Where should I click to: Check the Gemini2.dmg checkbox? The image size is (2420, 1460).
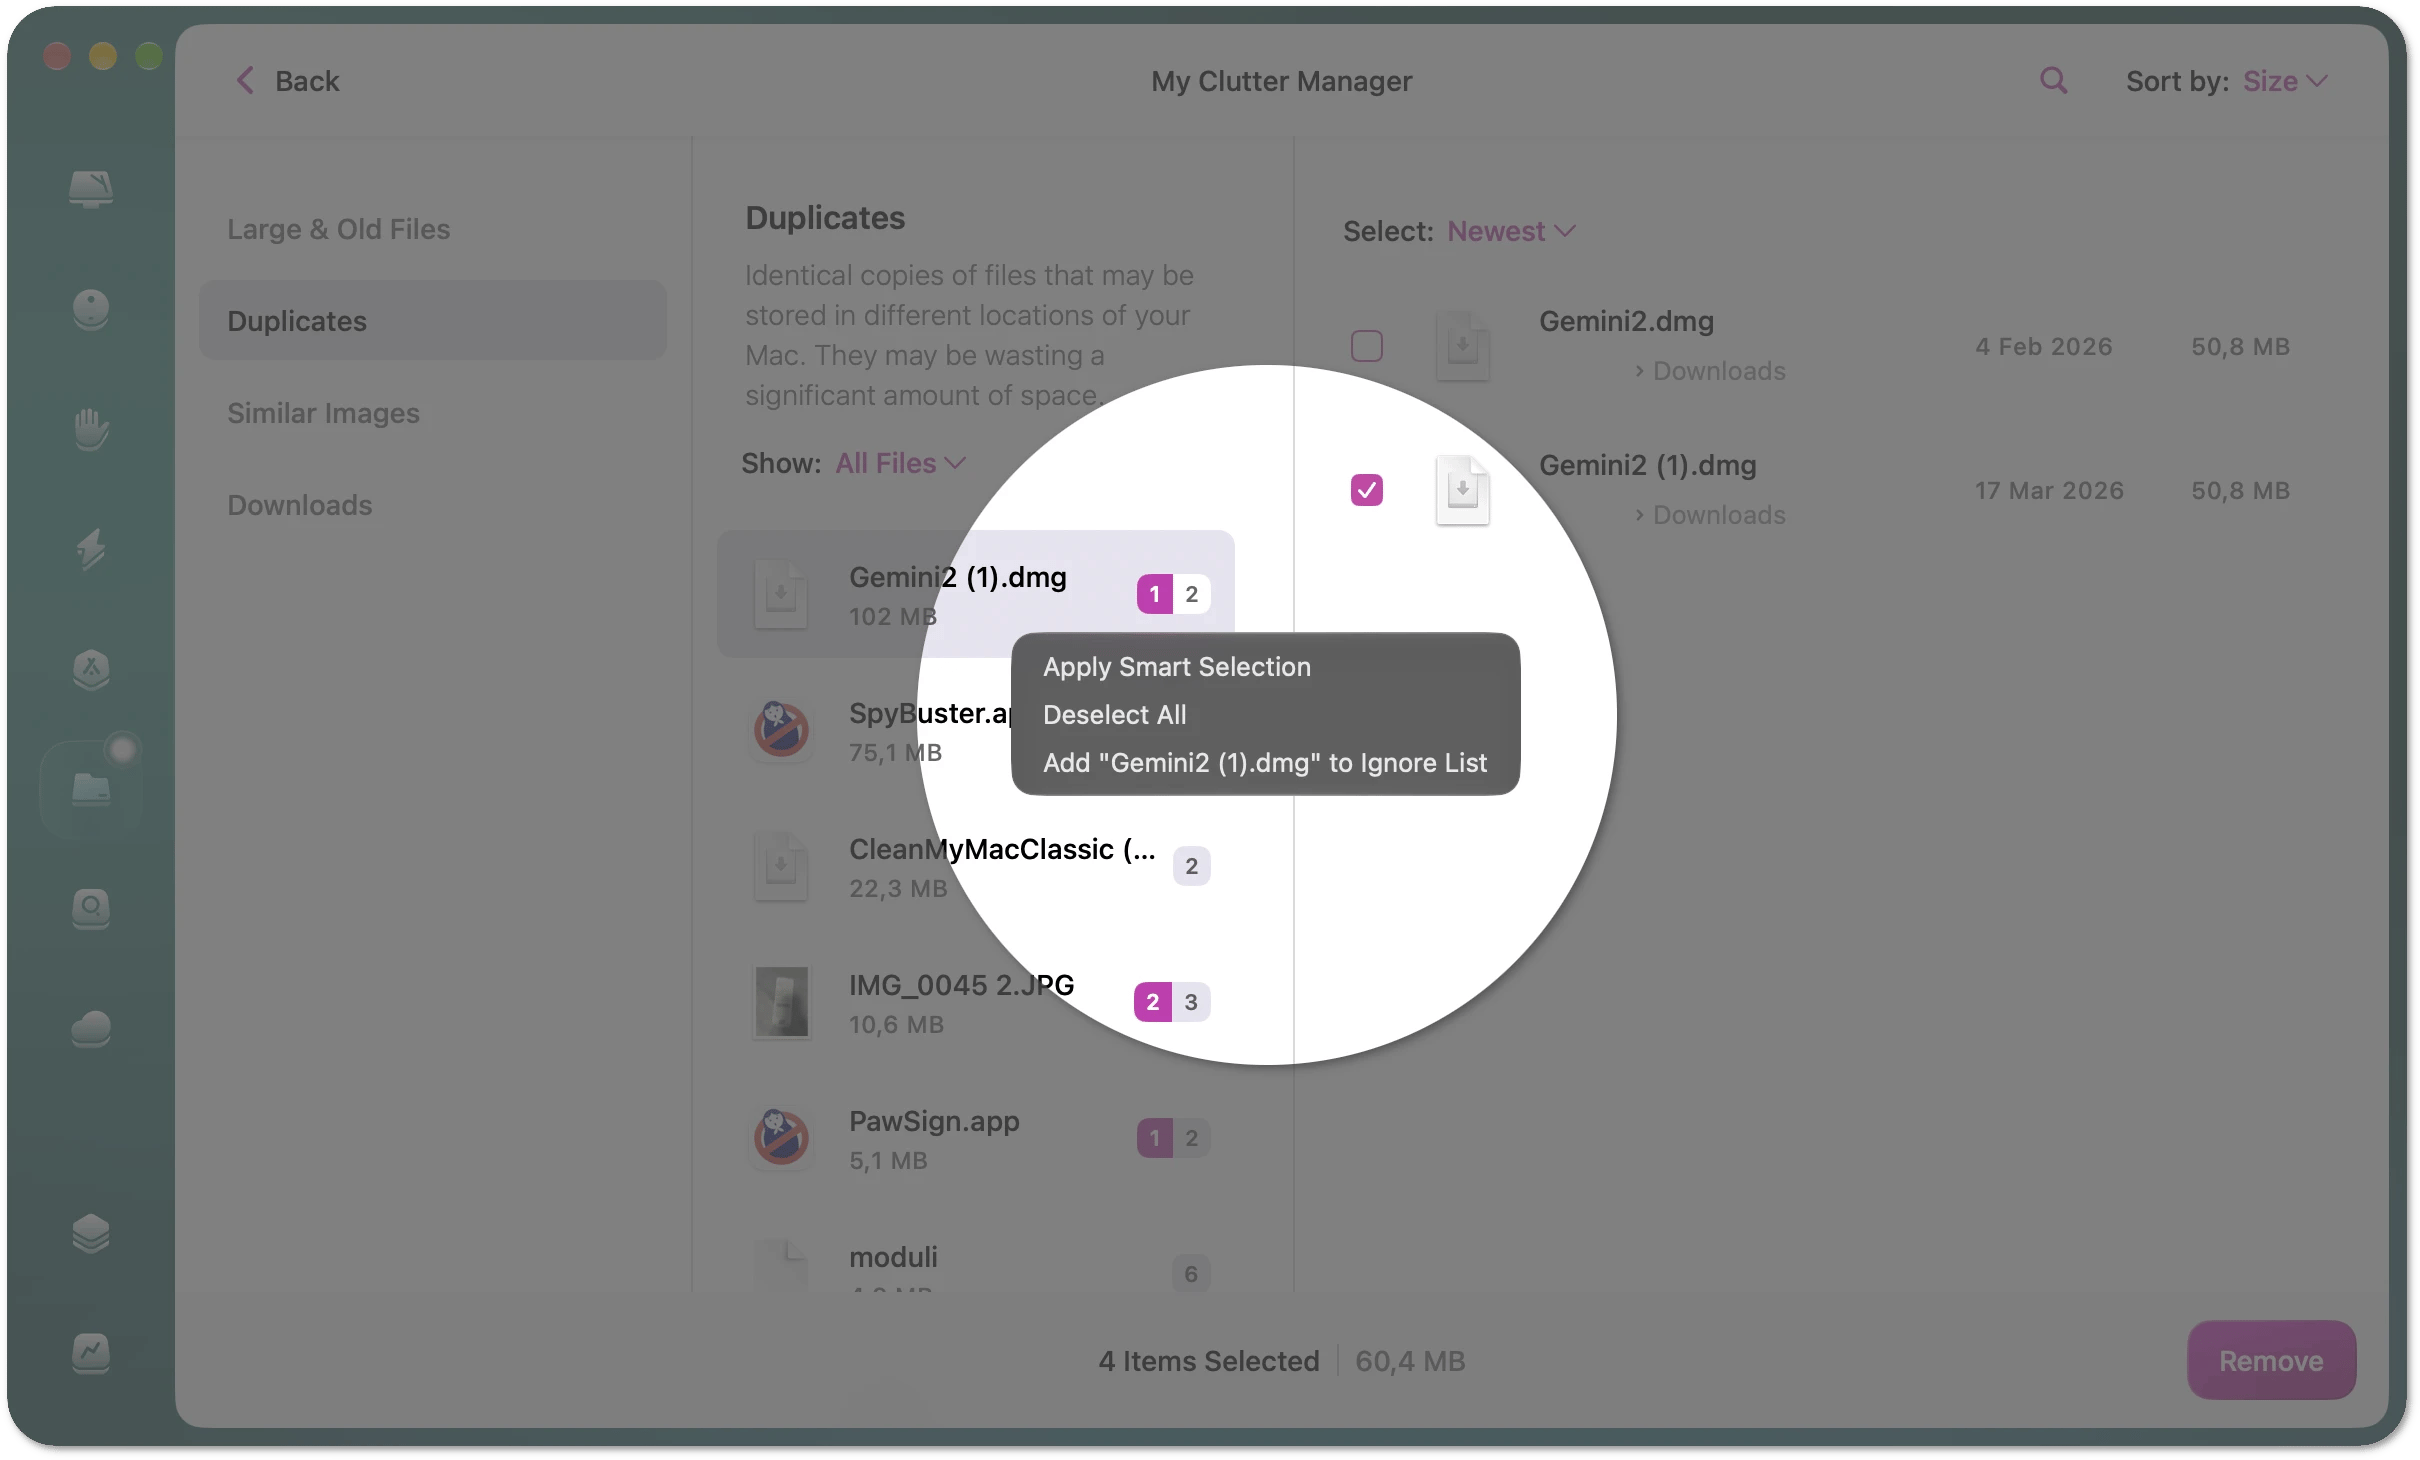1367,346
